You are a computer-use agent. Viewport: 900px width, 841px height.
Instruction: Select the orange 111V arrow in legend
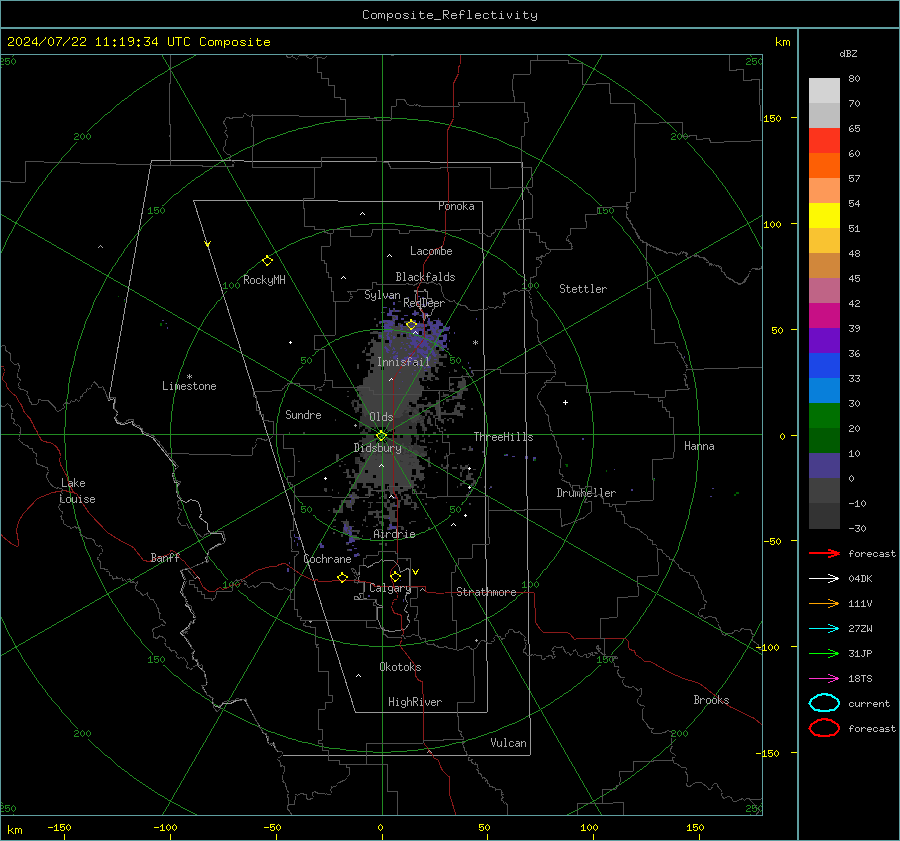pos(824,603)
